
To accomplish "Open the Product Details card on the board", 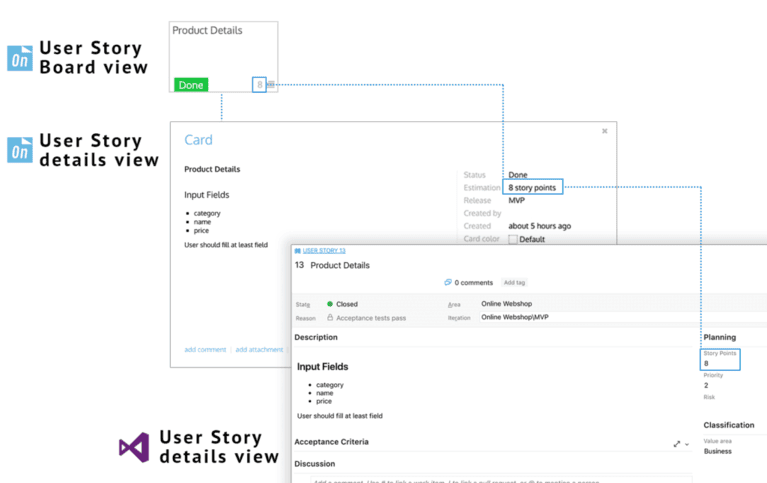I will pyautogui.click(x=224, y=57).
